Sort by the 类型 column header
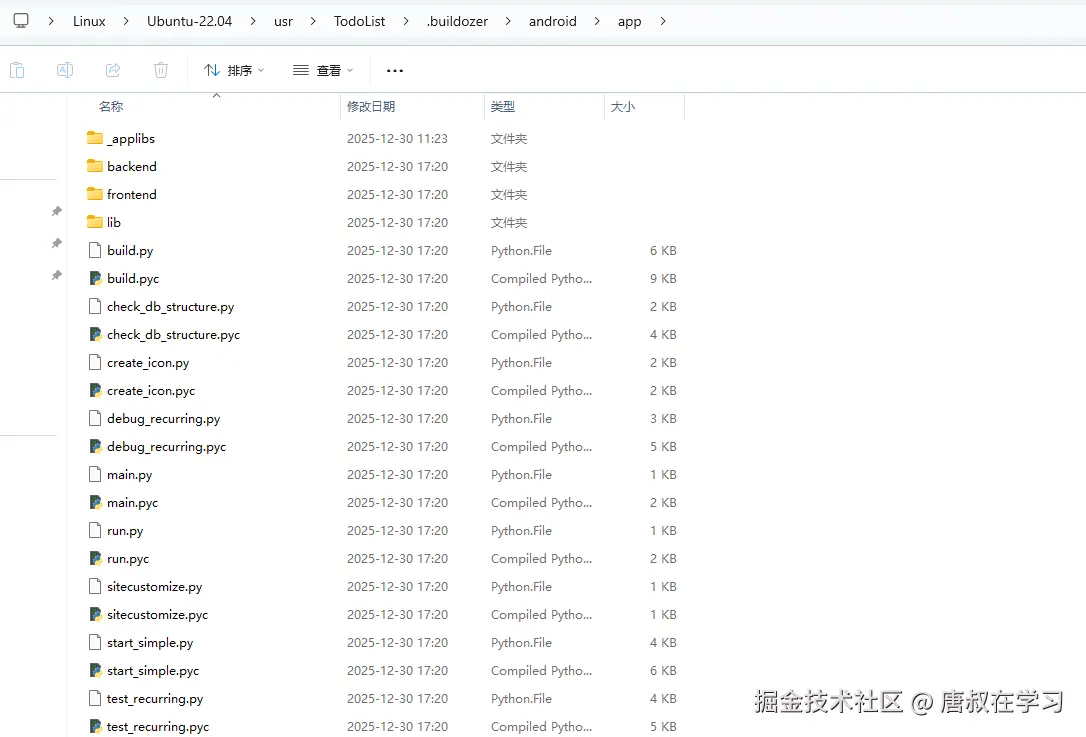The image size is (1086, 737). coord(503,106)
